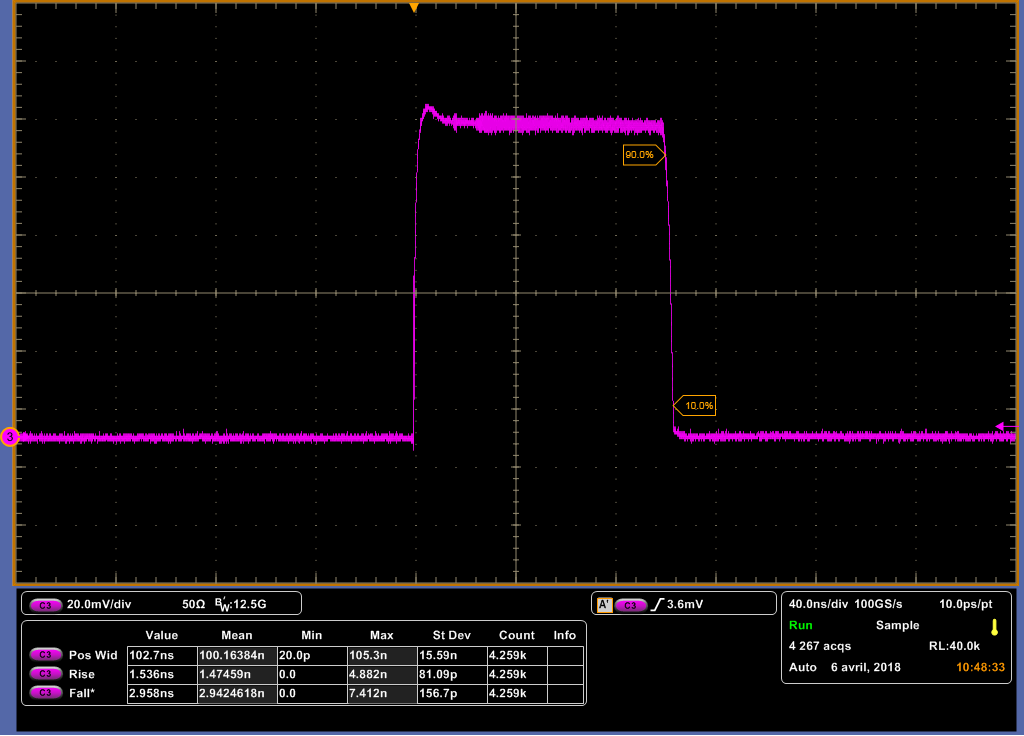Click the C3 badge beside the Fall* measurement

point(45,692)
